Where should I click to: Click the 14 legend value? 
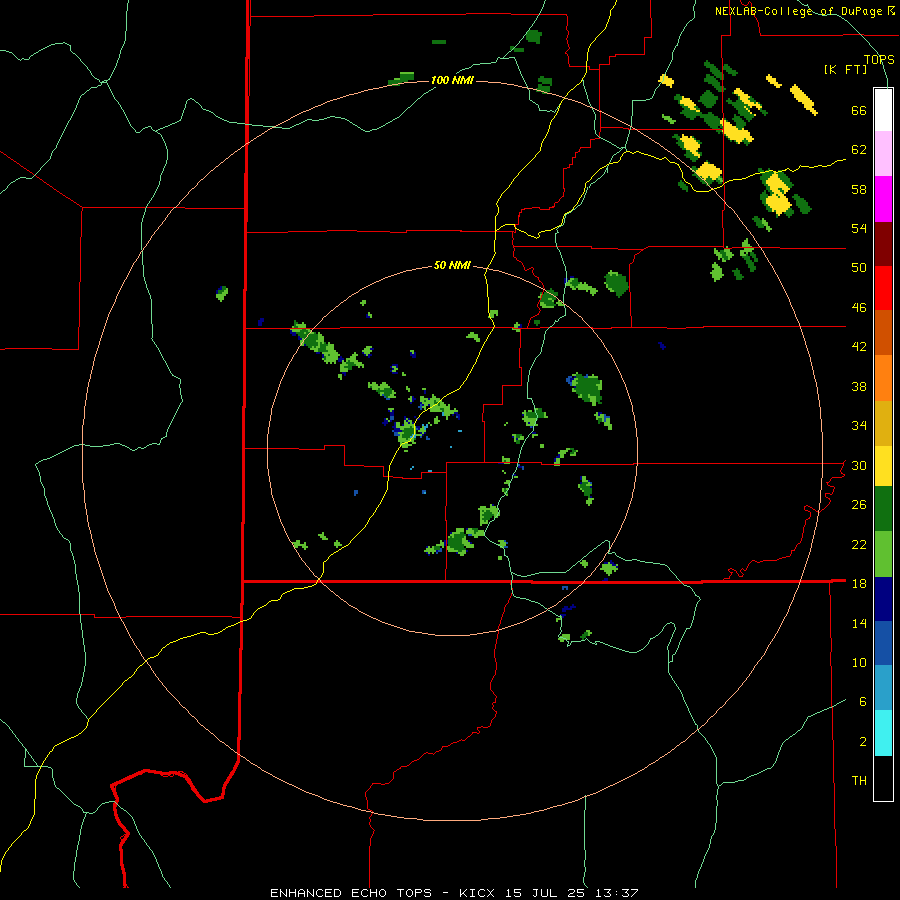[859, 623]
